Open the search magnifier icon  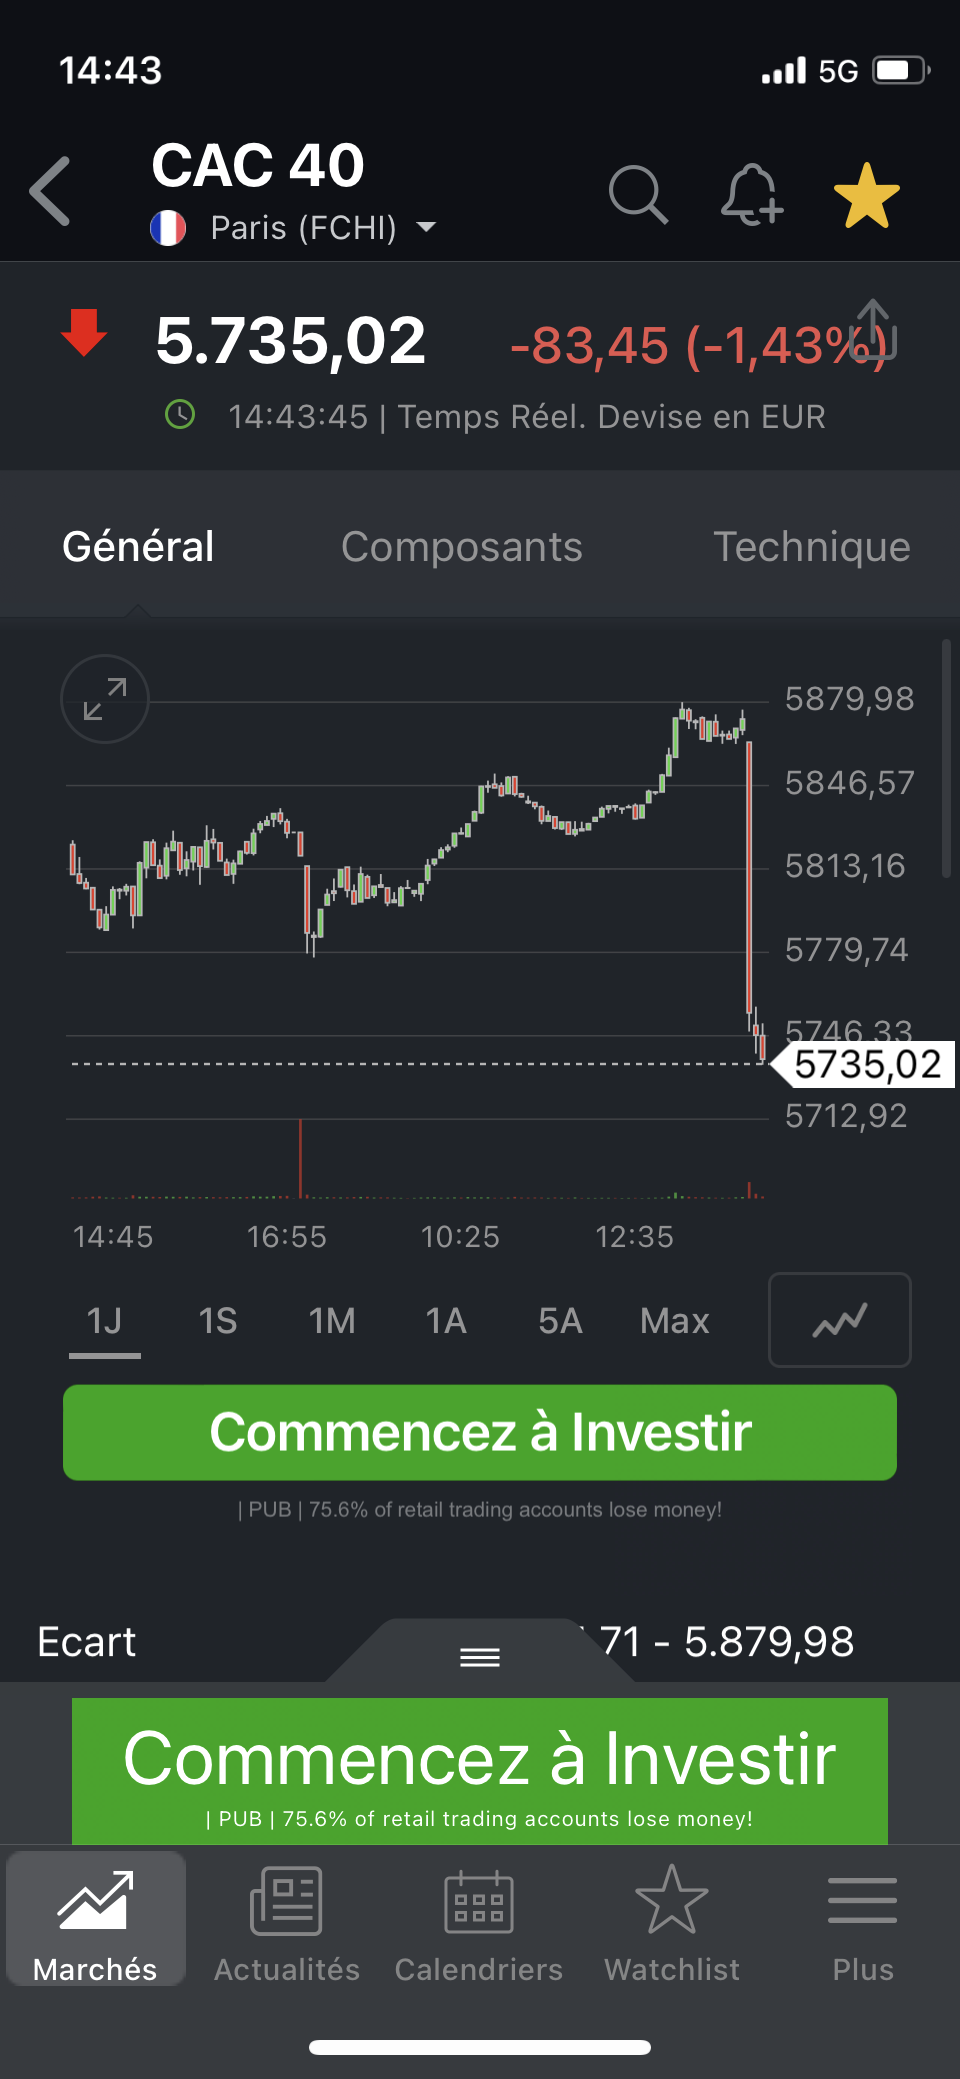tap(637, 193)
